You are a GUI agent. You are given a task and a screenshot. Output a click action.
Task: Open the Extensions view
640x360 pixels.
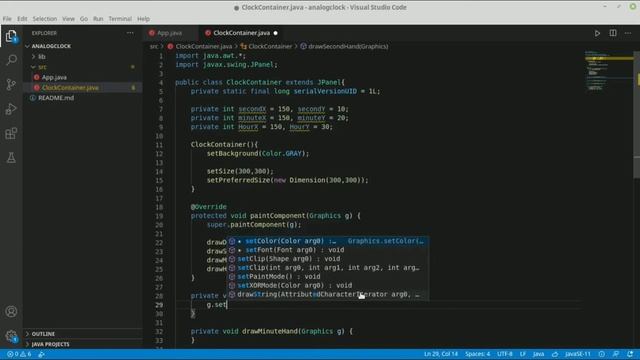[x=11, y=133]
